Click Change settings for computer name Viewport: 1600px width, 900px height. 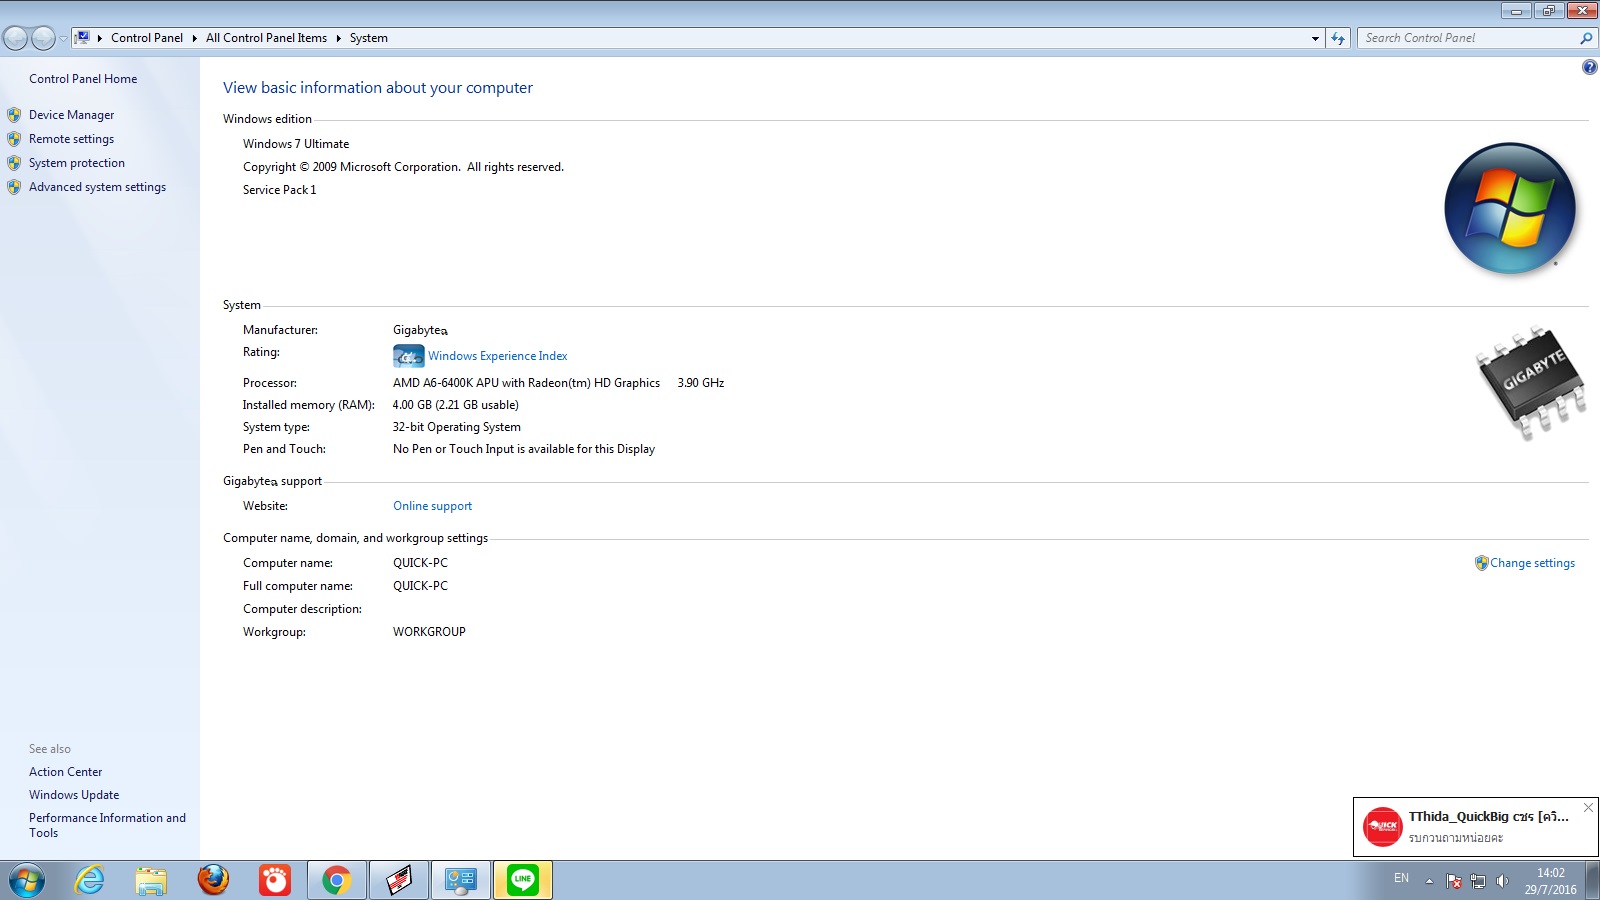[x=1532, y=563]
